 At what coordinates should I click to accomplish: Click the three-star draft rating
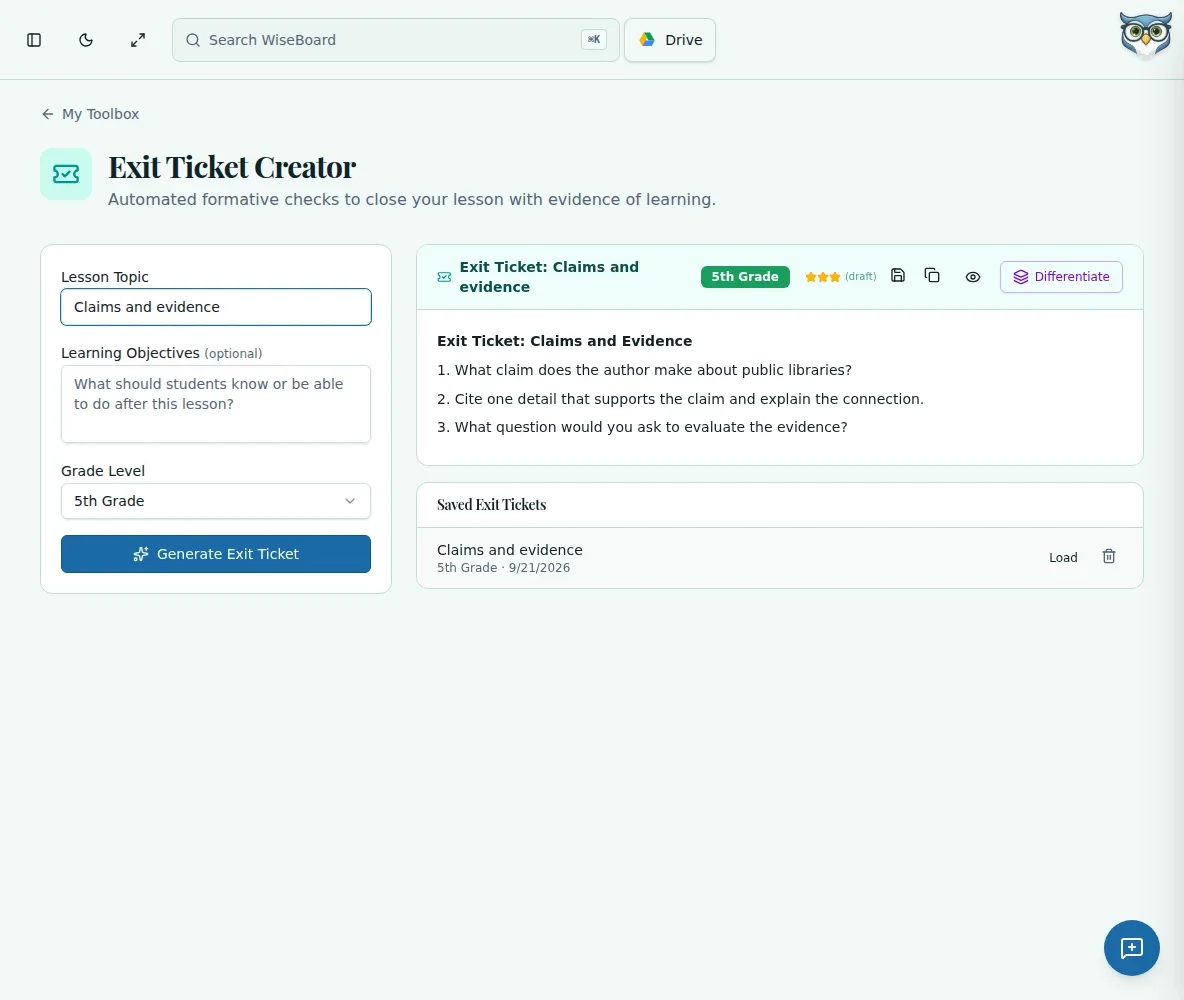(840, 276)
